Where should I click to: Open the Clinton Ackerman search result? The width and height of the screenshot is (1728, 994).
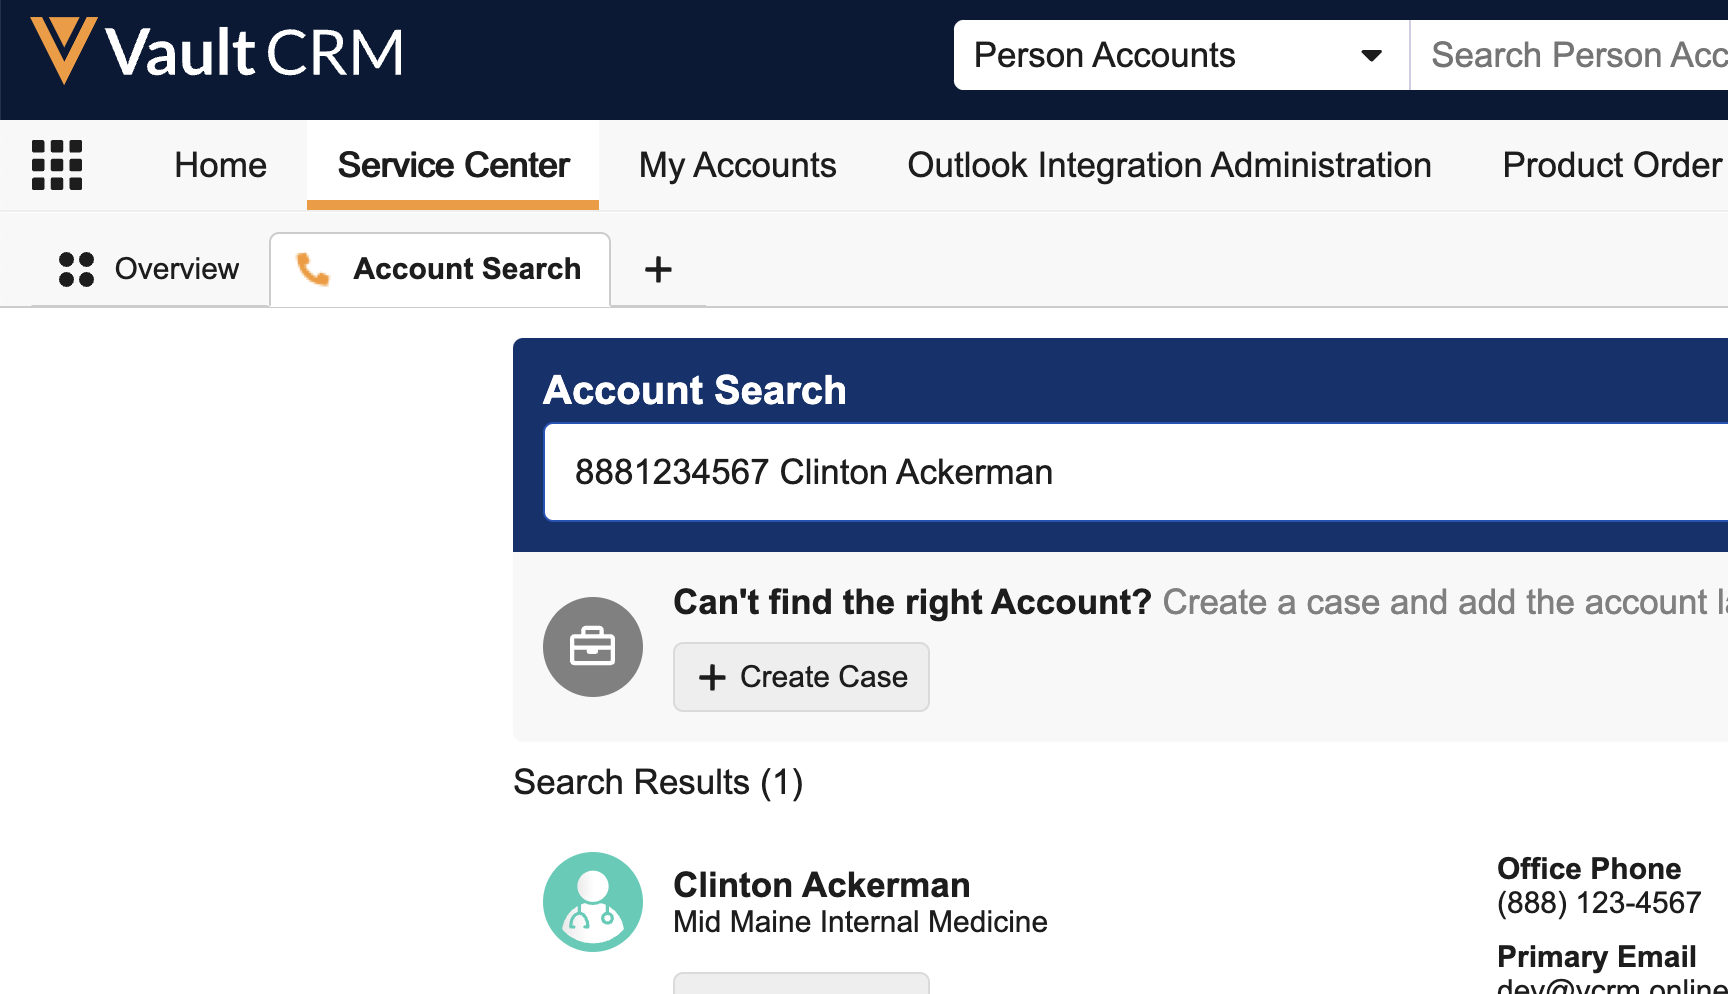pos(821,885)
